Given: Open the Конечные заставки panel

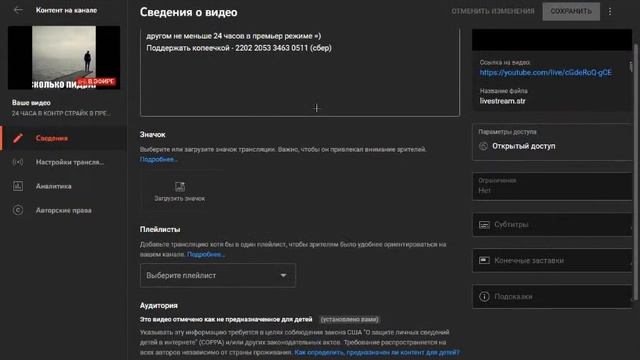Looking at the screenshot, I should [x=552, y=260].
